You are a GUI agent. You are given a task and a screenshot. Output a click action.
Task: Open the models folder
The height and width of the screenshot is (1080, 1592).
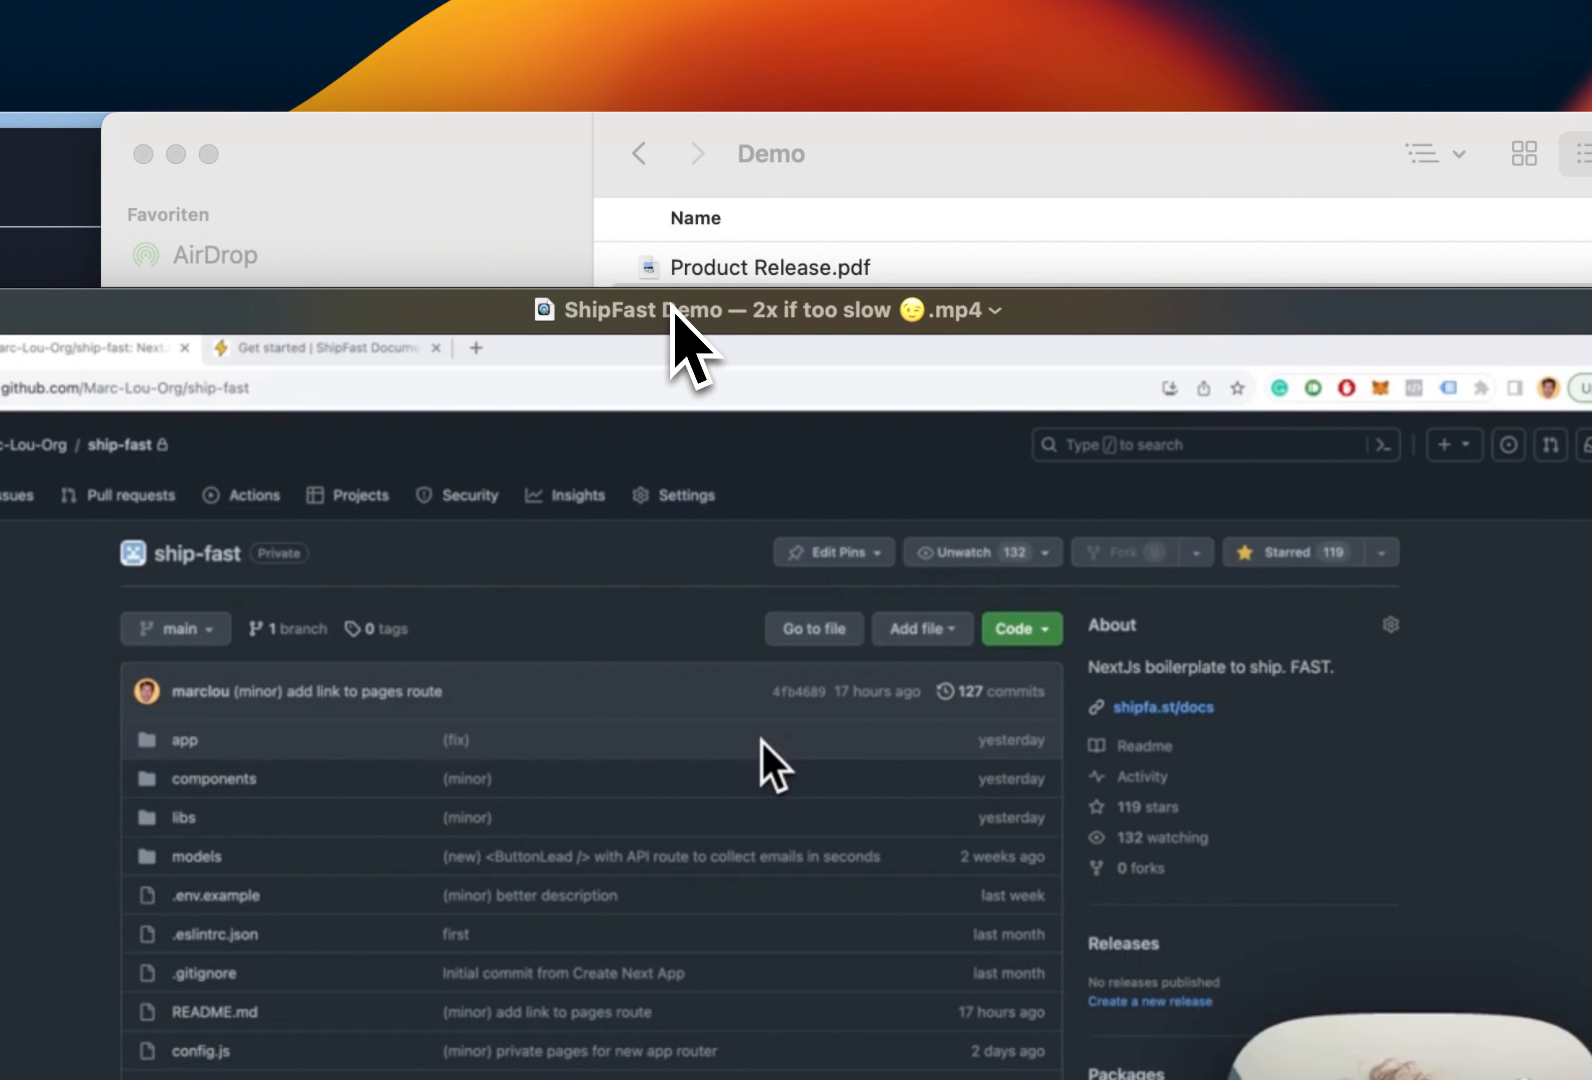pos(196,856)
